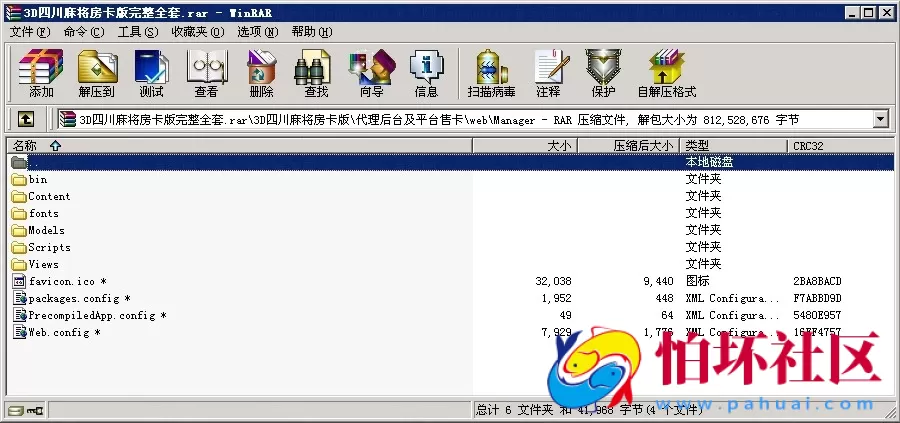900x423 pixels.
Task: Click the WinRAR title bar icon
Action: click(x=12, y=12)
